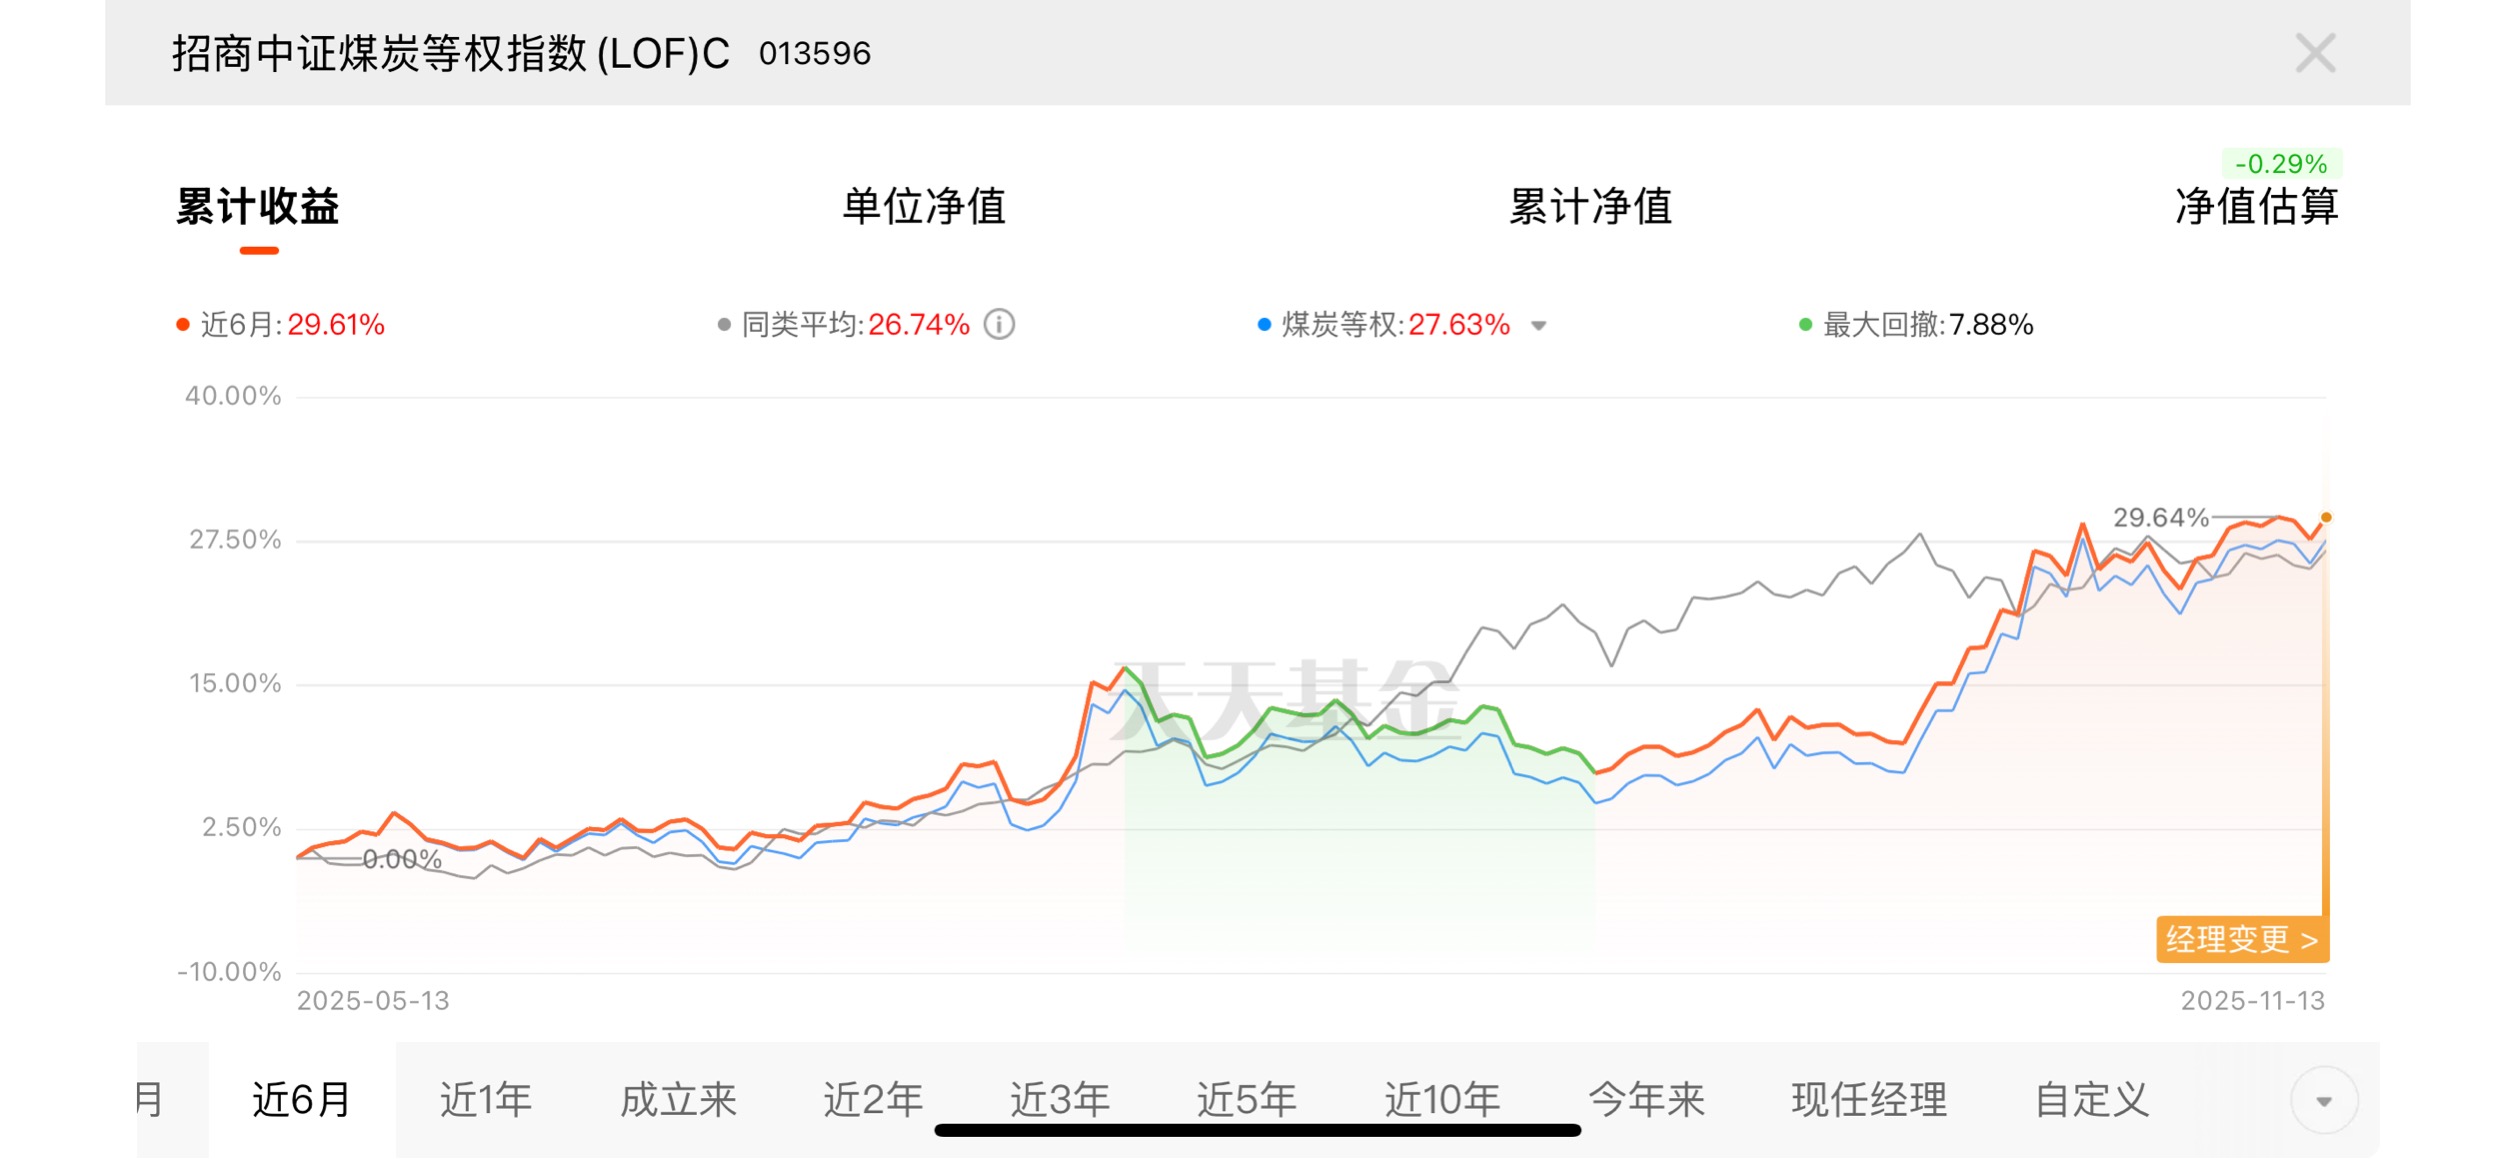Expand the 煤炭等权 benchmark dropdown arrow
Image resolution: width=2517 pixels, height=1159 pixels.
pos(1539,326)
